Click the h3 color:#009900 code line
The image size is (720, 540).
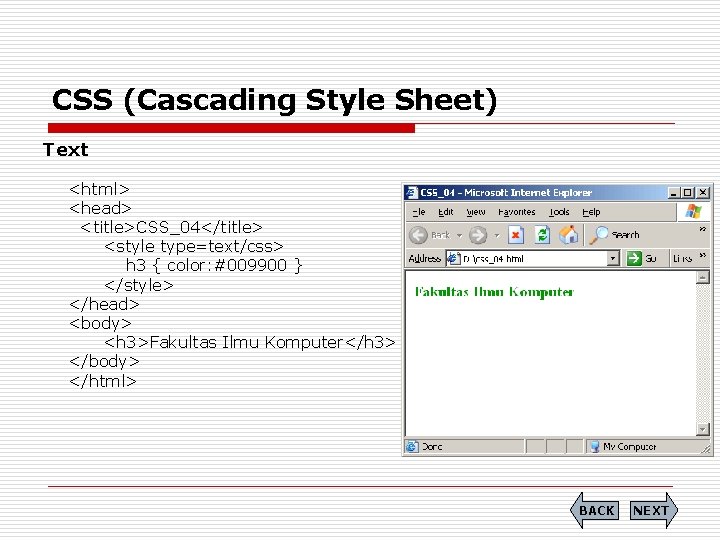214,265
